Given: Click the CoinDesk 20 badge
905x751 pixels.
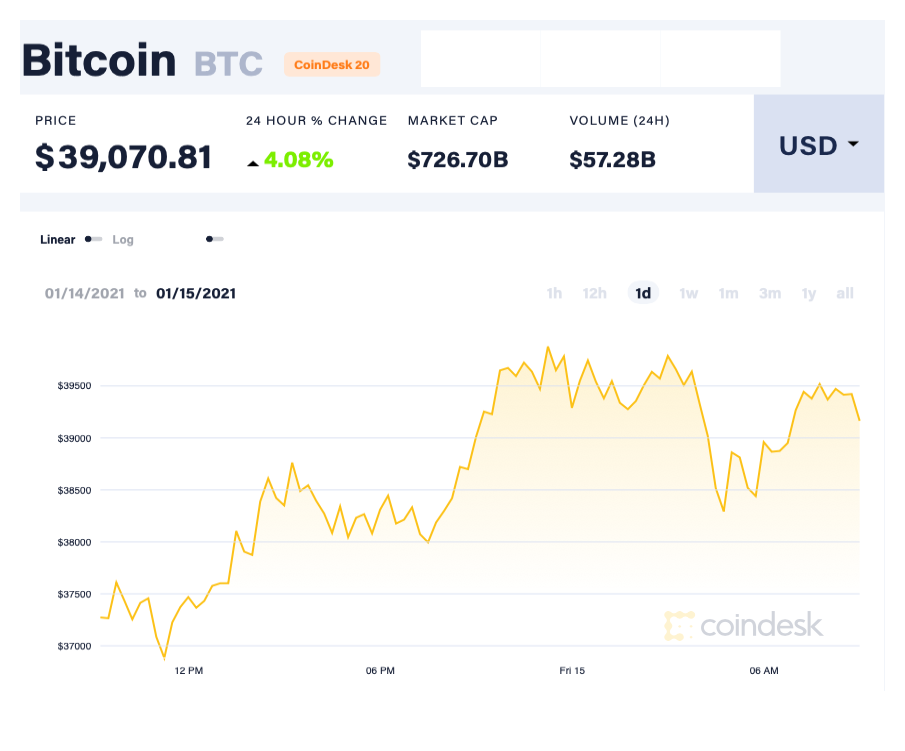Looking at the screenshot, I should coord(331,64).
